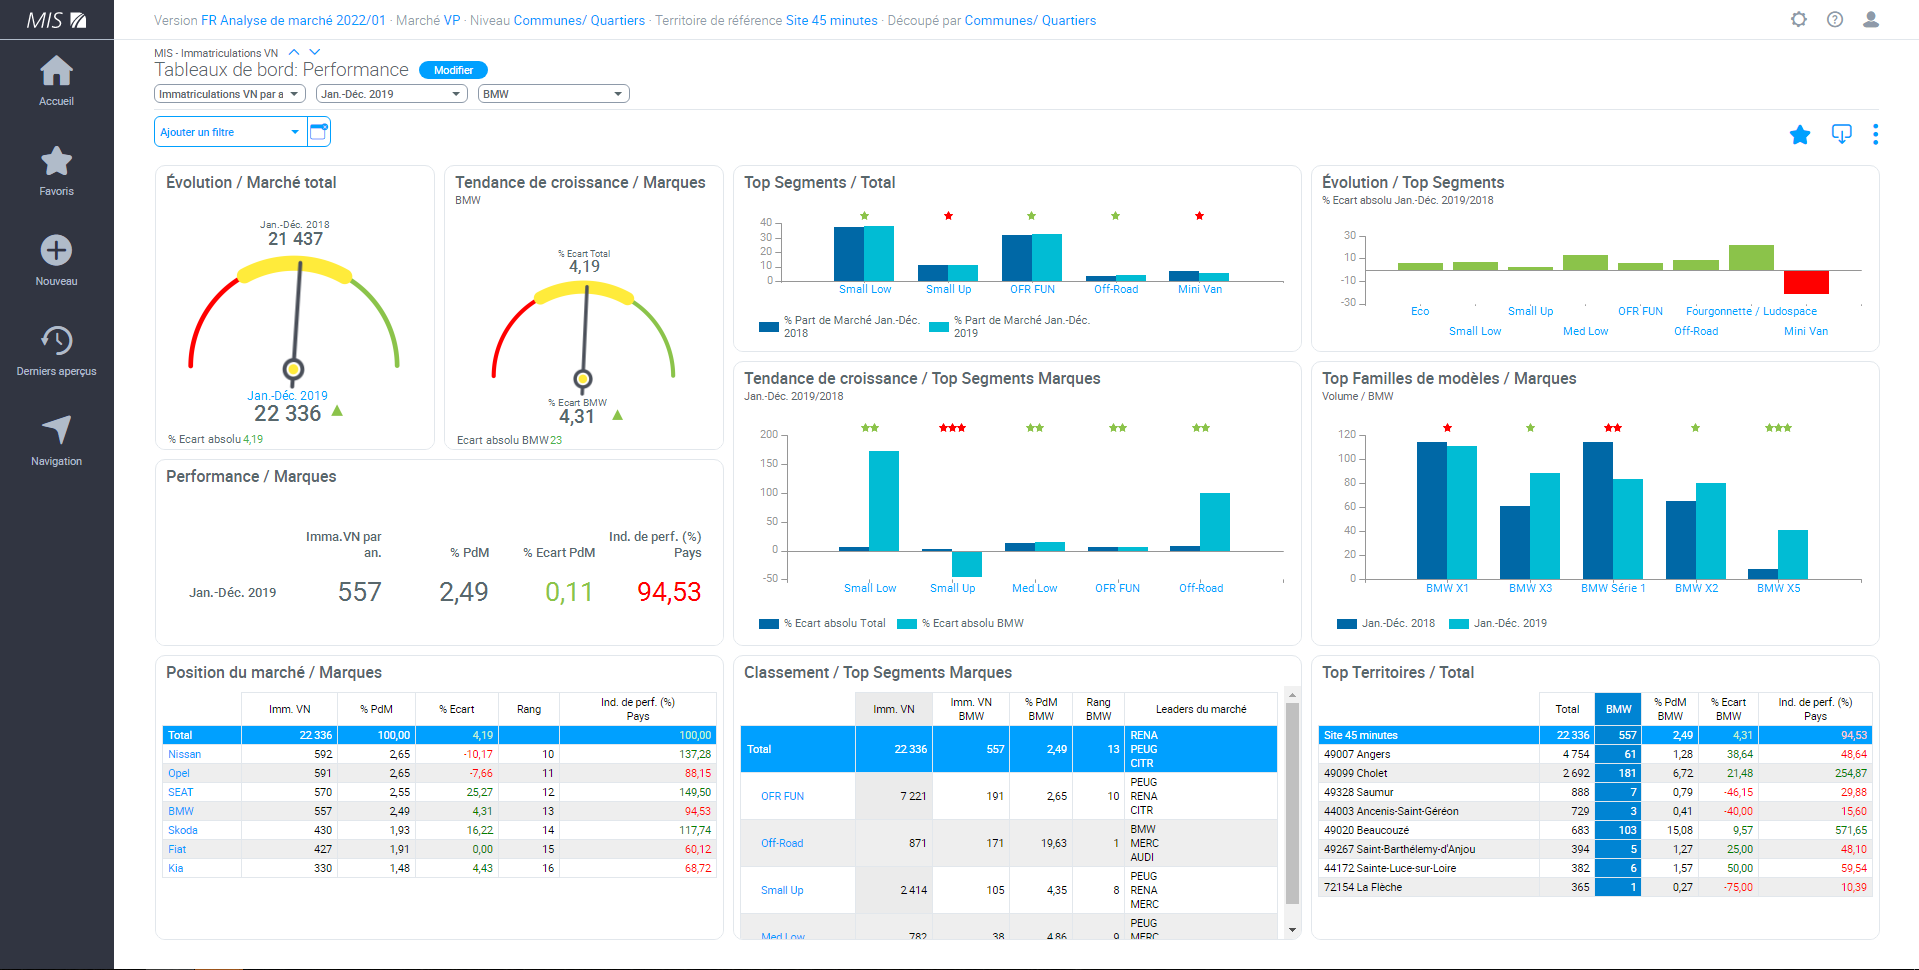Open Favoris in the sidebar
Screen dimensions: 1919x970
pos(56,170)
